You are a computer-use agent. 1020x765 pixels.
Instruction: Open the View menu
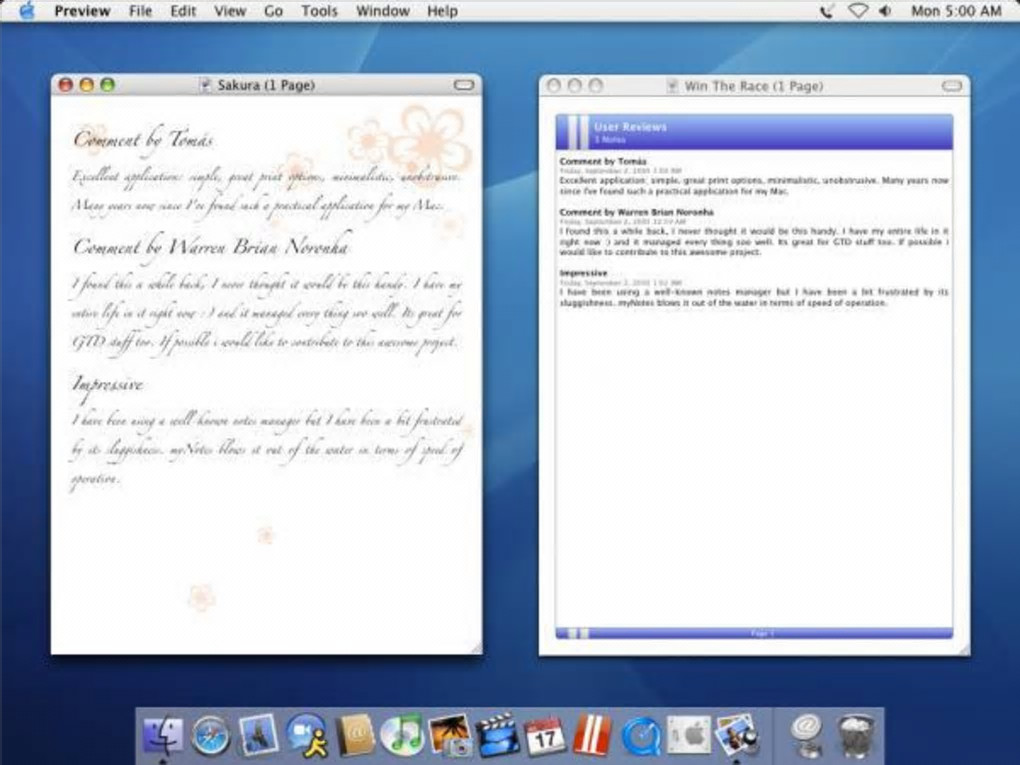(230, 11)
